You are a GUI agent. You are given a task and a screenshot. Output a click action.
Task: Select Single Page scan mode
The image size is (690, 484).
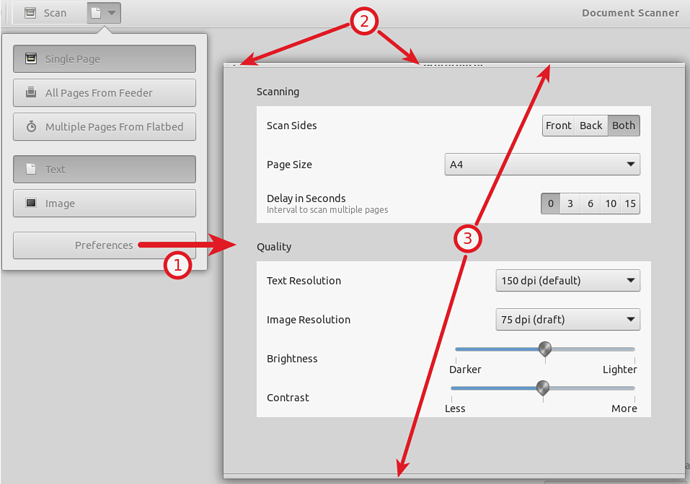click(x=104, y=59)
